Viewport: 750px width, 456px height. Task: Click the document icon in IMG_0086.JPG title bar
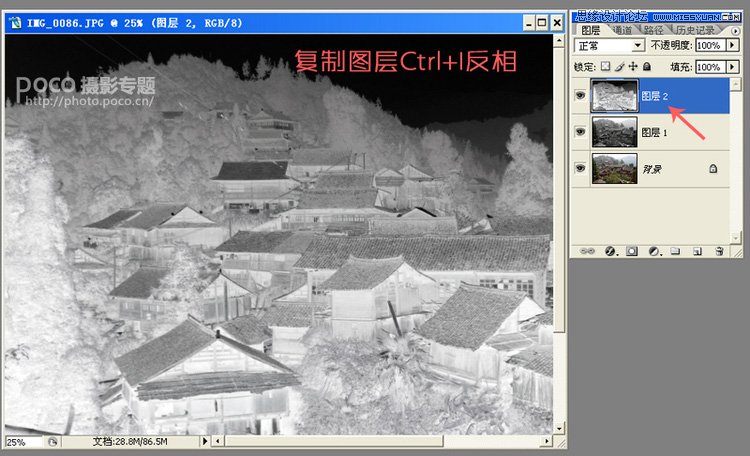tap(15, 23)
